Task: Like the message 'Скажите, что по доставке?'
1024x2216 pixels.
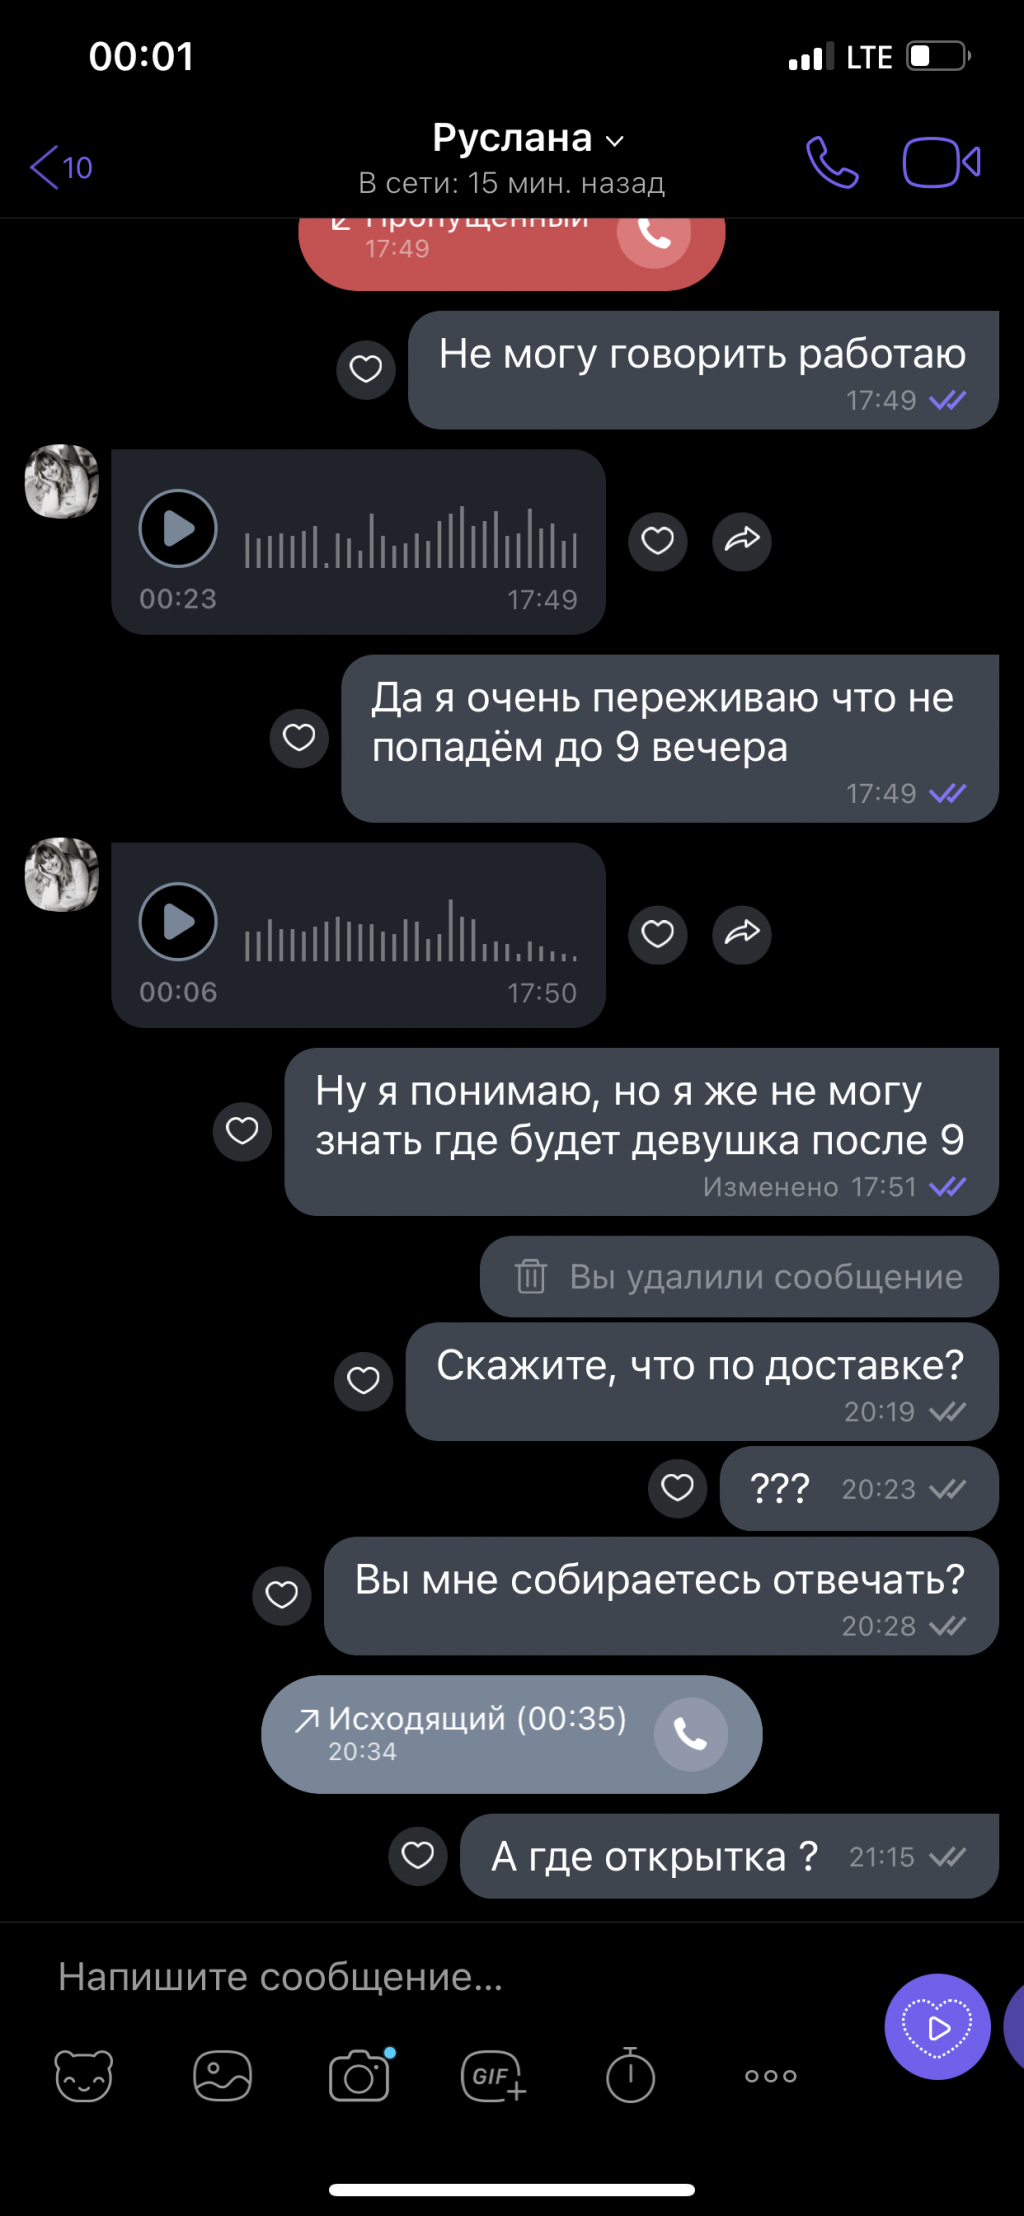Action: 363,1381
